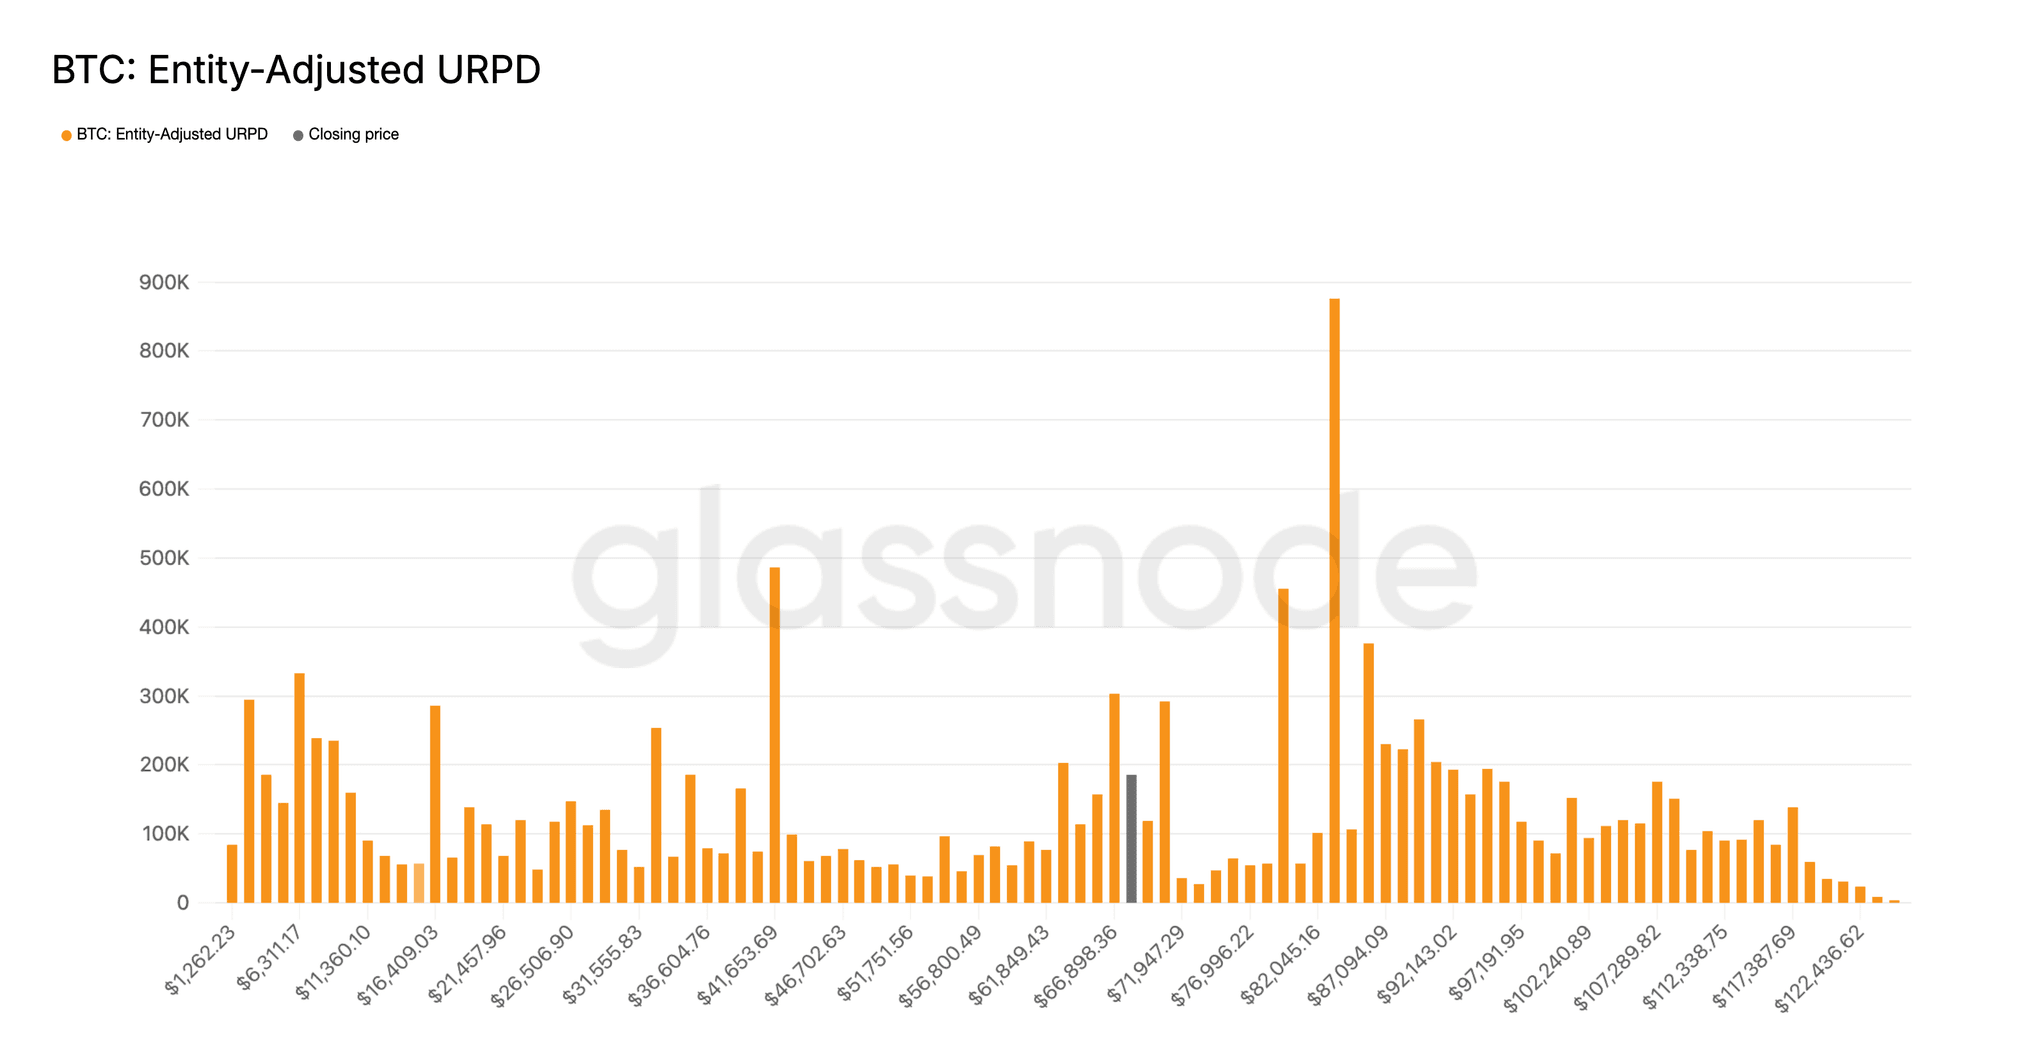Click the 900K y-axis label
The width and height of the screenshot is (2024, 1062).
(x=164, y=283)
